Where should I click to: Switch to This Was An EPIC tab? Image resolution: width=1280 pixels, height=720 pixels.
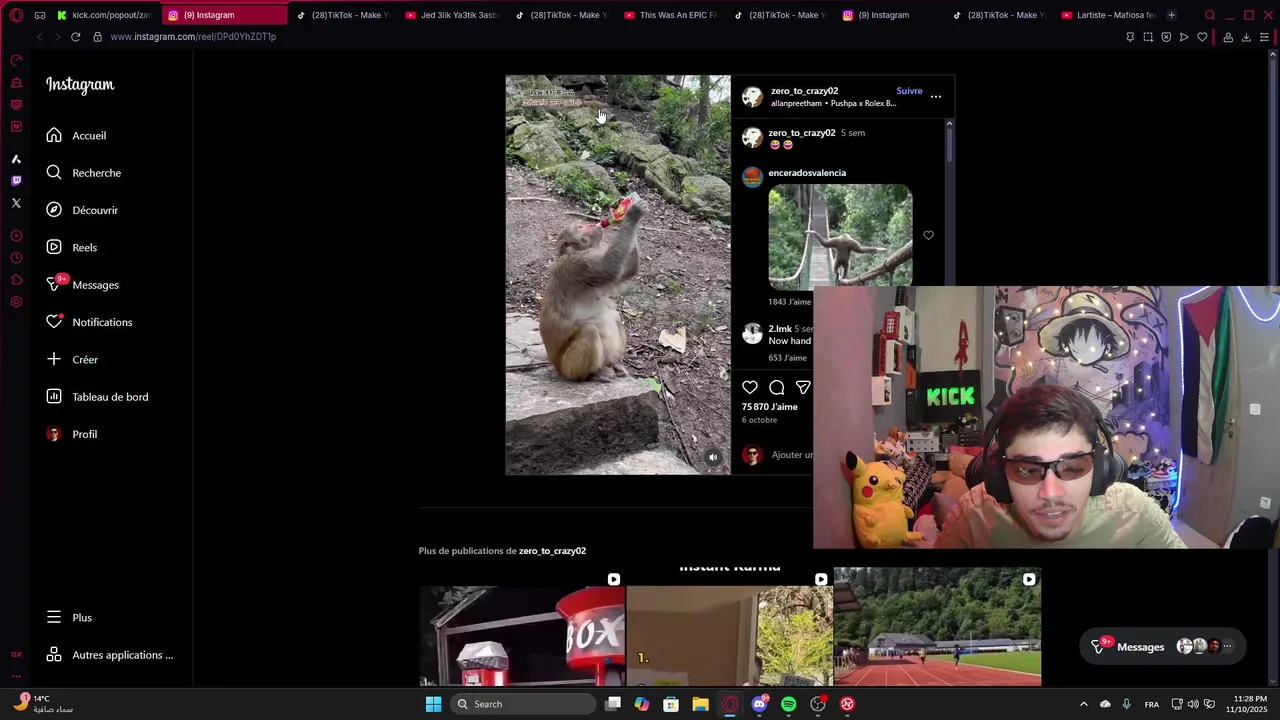click(669, 15)
